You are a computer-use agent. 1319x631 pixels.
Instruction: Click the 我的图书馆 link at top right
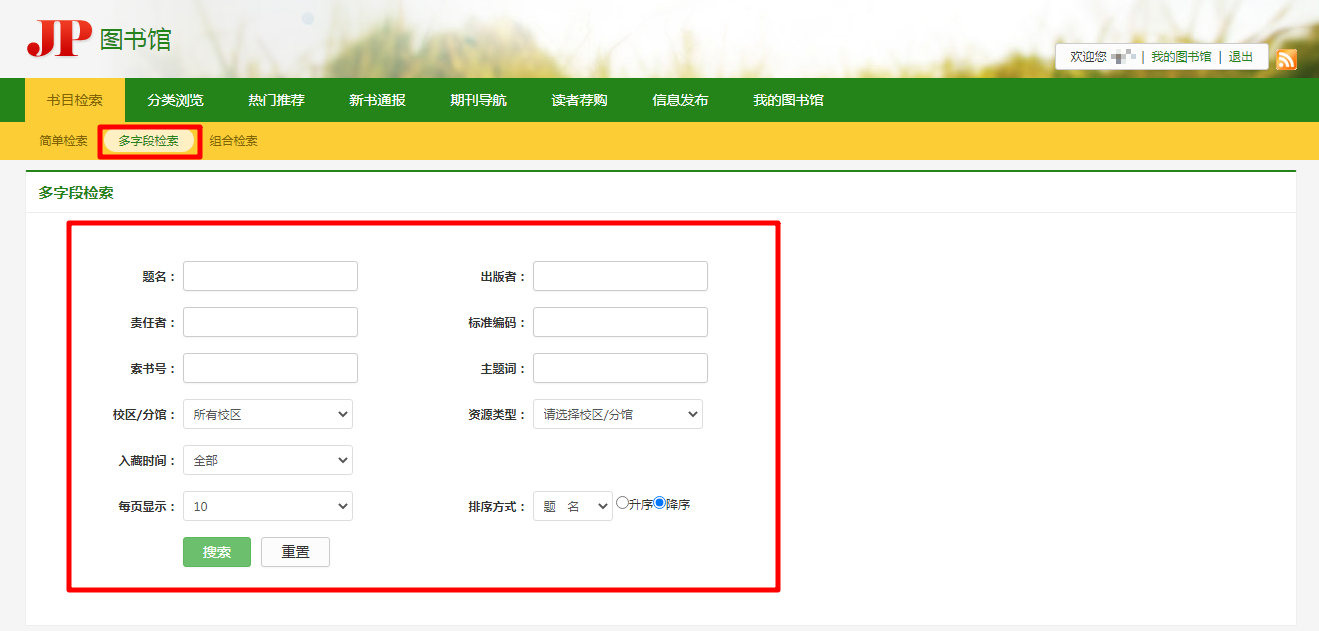(1180, 57)
